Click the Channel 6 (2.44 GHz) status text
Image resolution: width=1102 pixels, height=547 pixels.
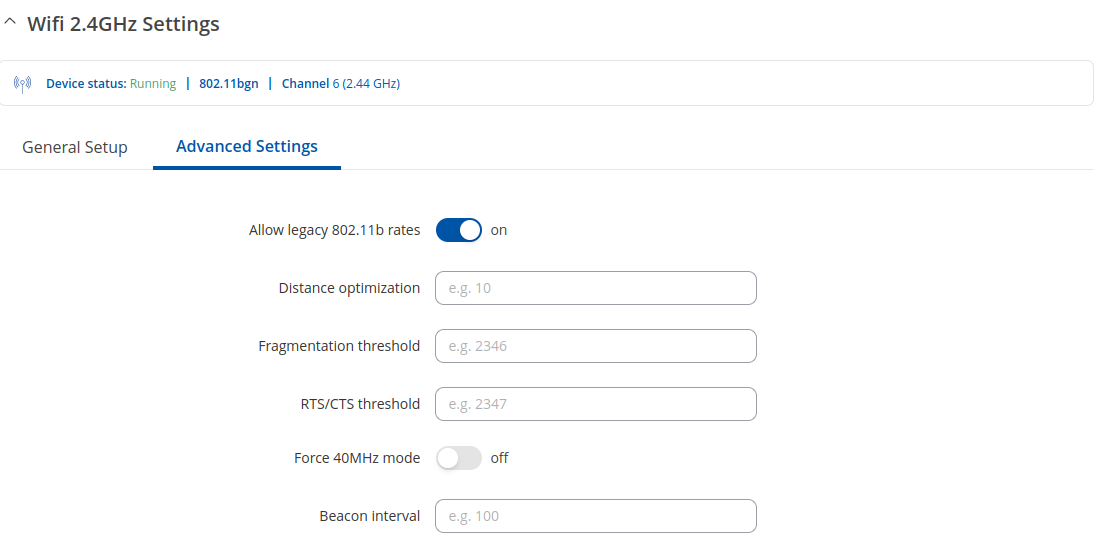pyautogui.click(x=341, y=84)
